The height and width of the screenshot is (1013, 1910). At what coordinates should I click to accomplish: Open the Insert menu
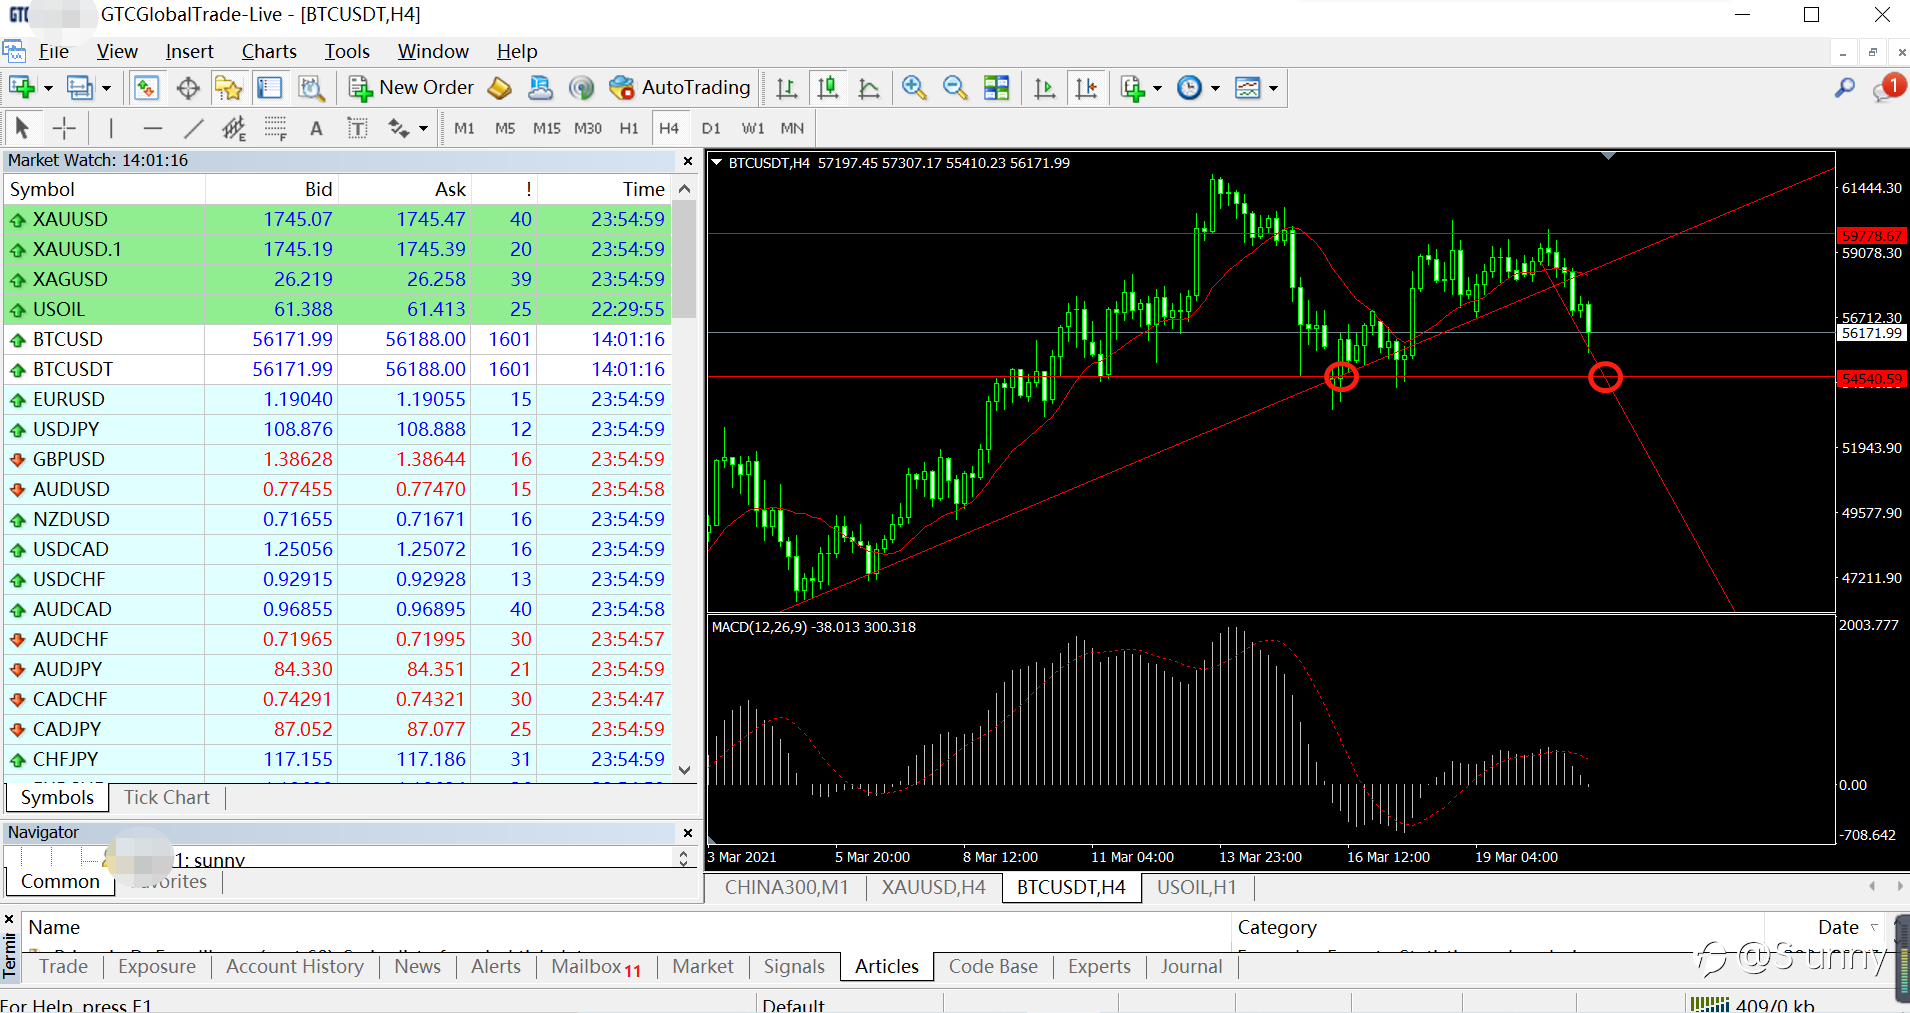tap(189, 51)
